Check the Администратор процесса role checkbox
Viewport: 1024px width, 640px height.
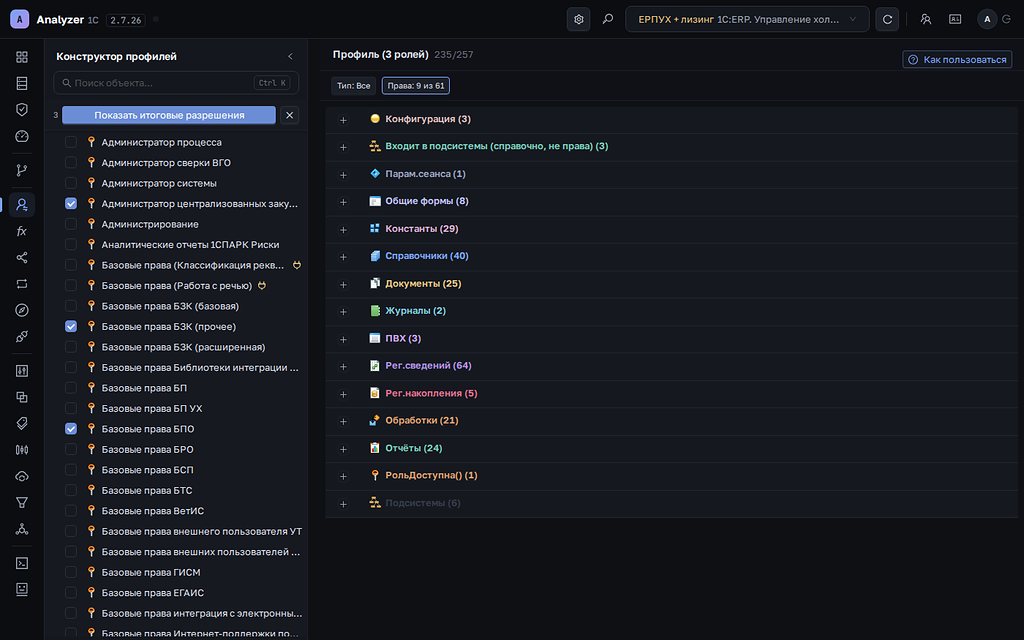click(x=71, y=142)
